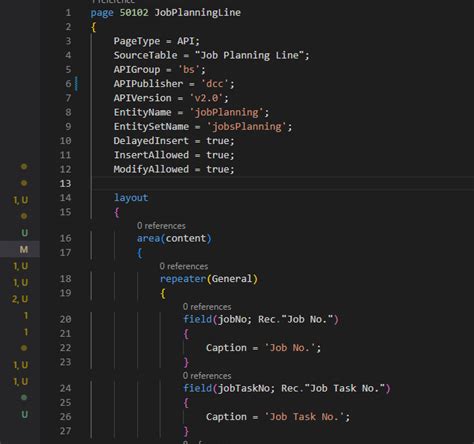Click the 'jobsPlanning' EntitySetName value

tap(247, 127)
